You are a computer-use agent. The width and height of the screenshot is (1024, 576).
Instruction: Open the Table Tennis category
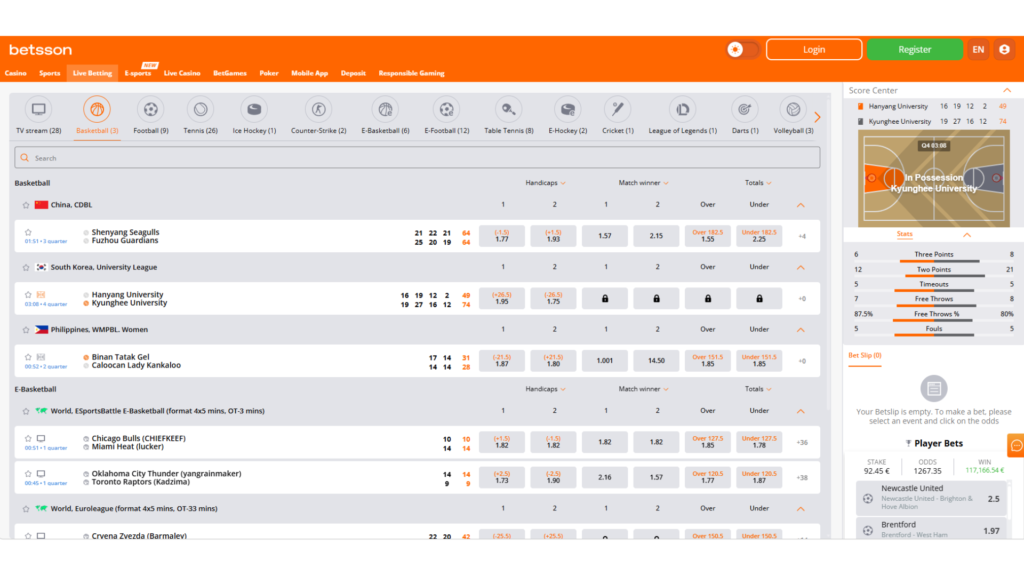pos(509,116)
